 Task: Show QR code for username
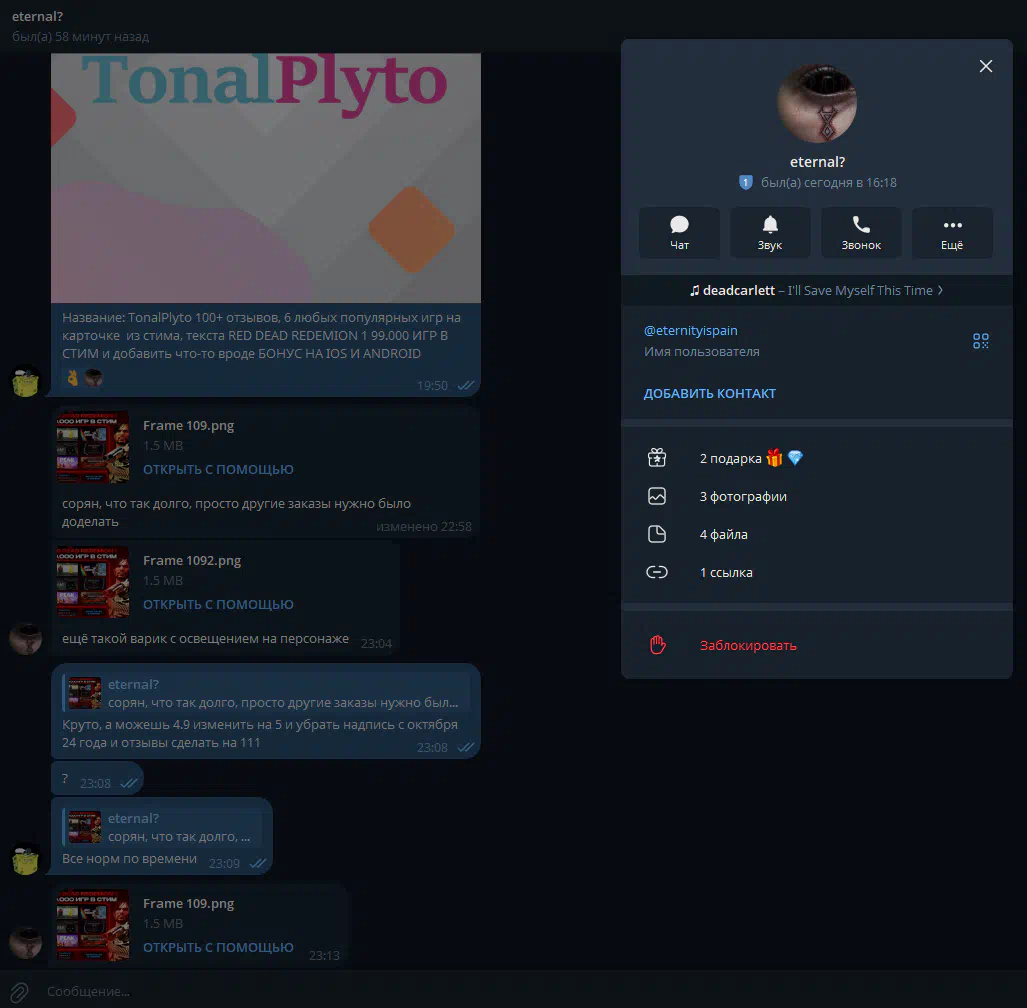980,341
